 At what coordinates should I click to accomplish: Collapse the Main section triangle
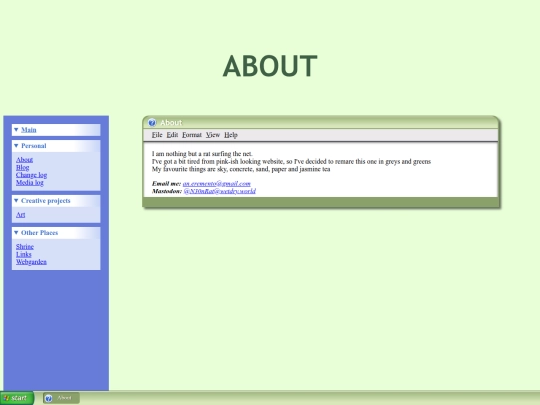[16, 130]
